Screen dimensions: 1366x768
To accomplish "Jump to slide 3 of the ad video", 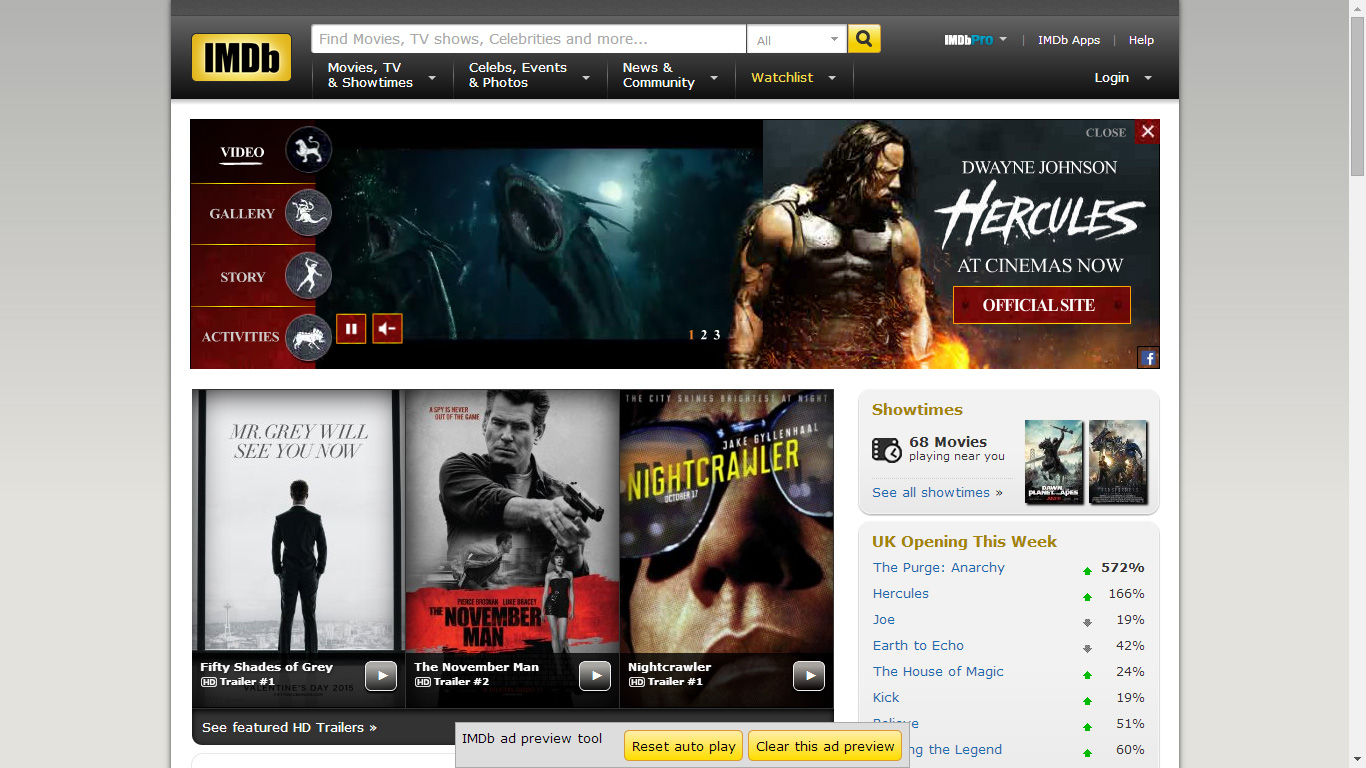I will (x=717, y=335).
